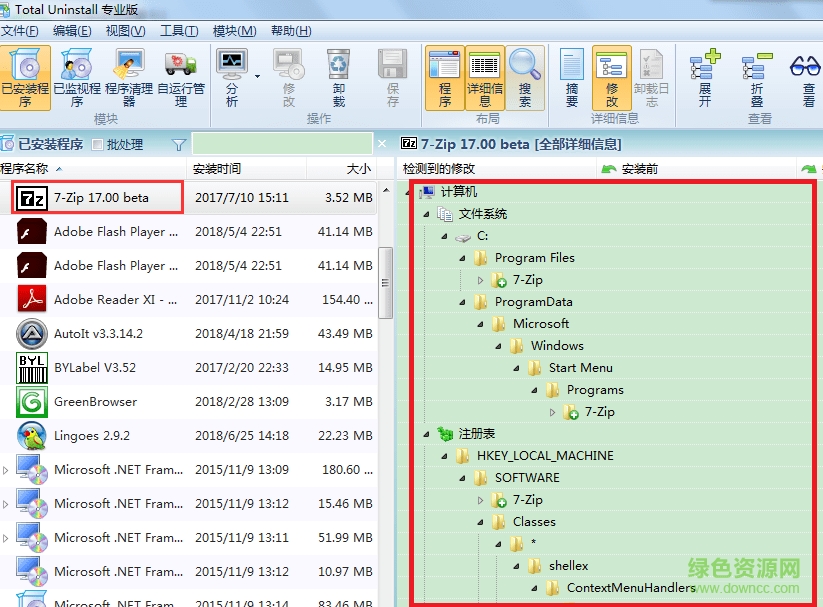Select Adobe Reader XI in the program list
The image size is (823, 607).
coord(115,299)
